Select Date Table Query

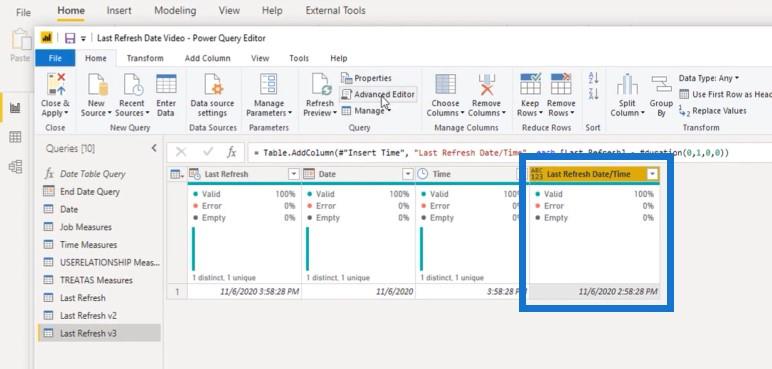pyautogui.click(x=99, y=174)
